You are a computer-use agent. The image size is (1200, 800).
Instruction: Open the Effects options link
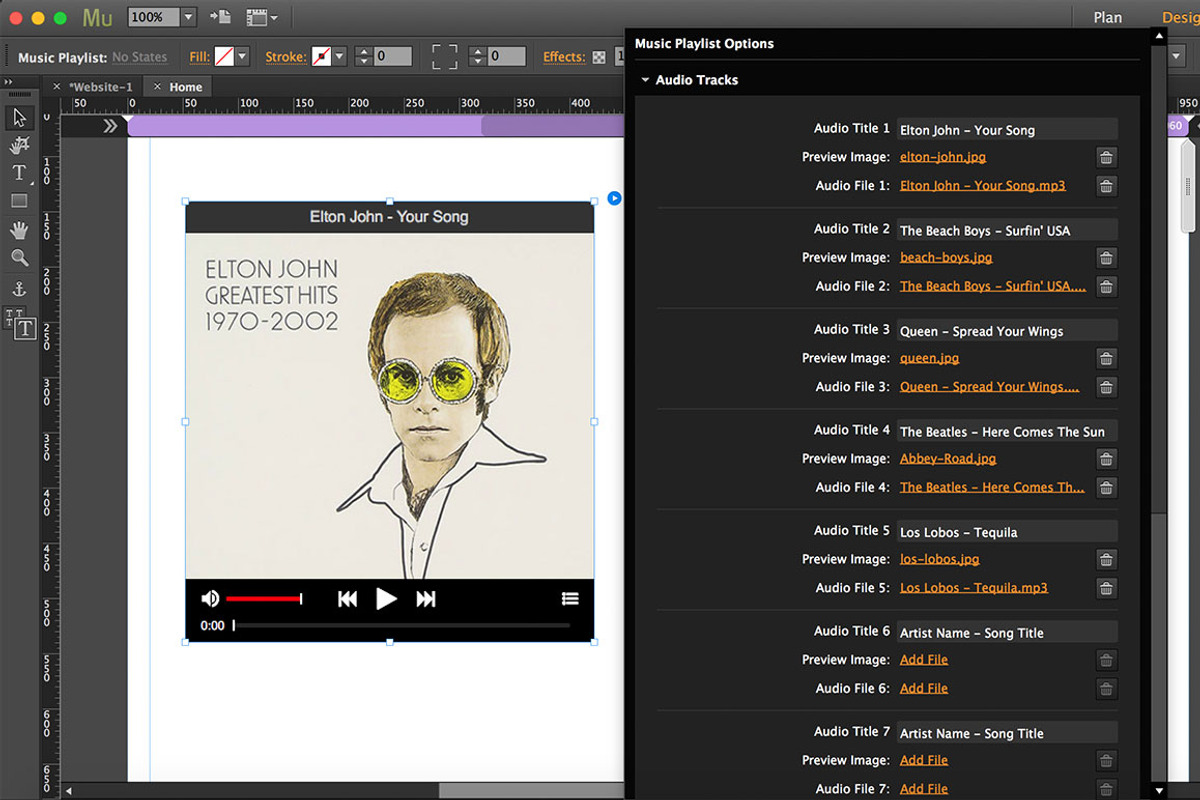pyautogui.click(x=564, y=57)
